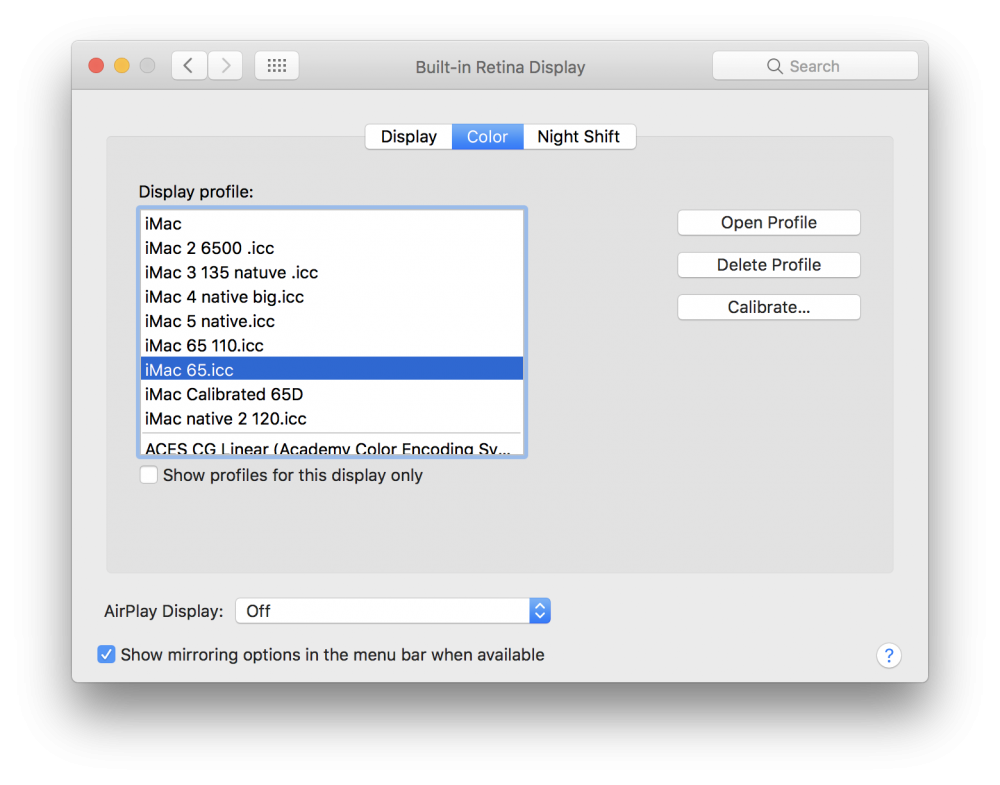Viewport: 1000px width, 785px height.
Task: Click the Open Profile button
Action: point(769,223)
